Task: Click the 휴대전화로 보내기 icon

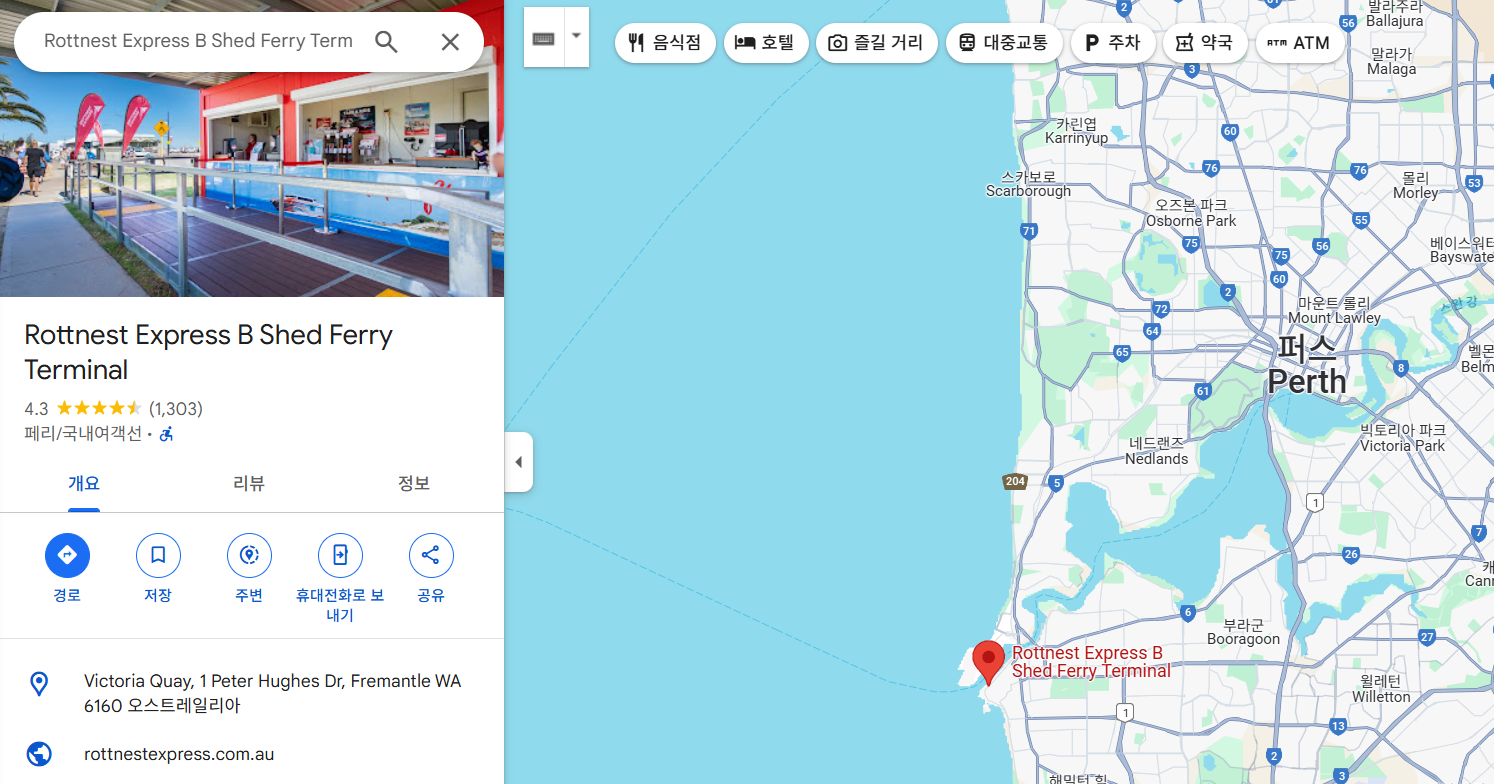Action: click(340, 555)
